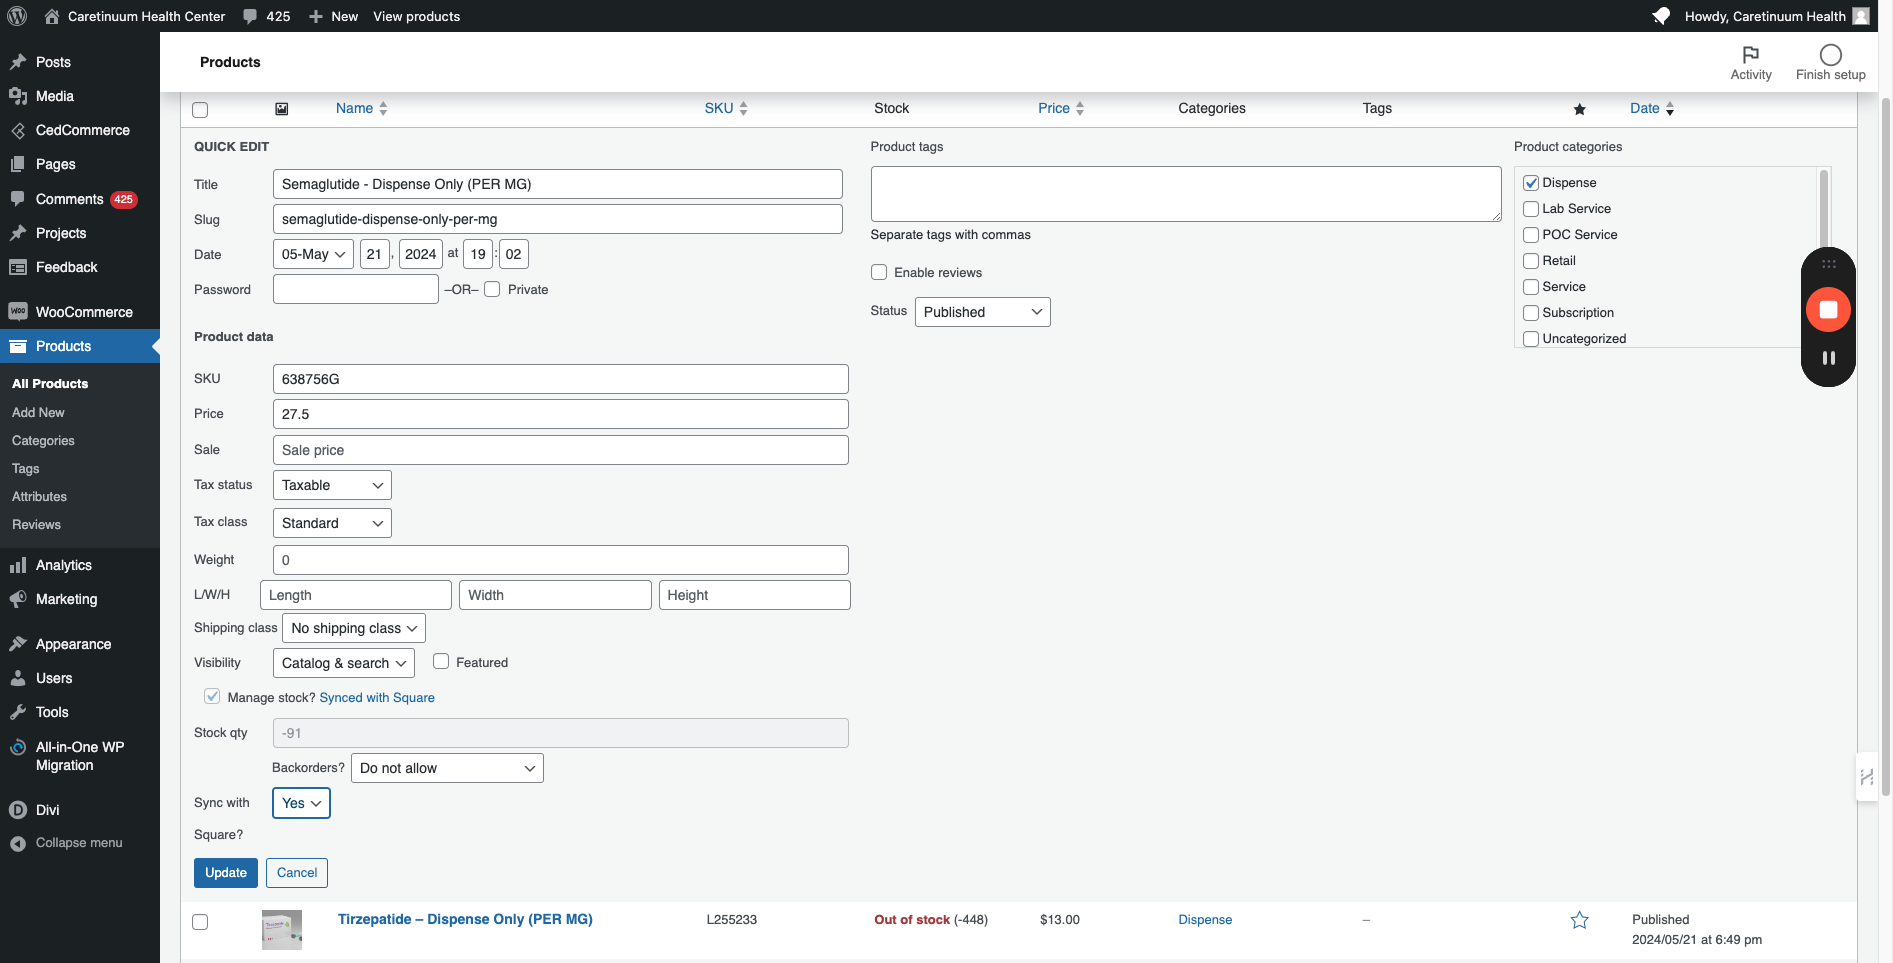This screenshot has height=963, width=1893.
Task: Click the Product tags text area
Action: tap(1186, 194)
